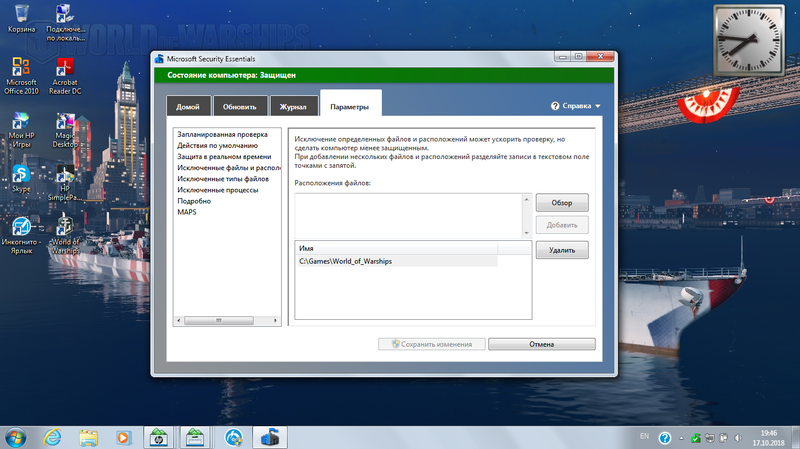Click the settings list's horizontal scrollbar thumb
This screenshot has height=449, width=800.
coord(219,320)
